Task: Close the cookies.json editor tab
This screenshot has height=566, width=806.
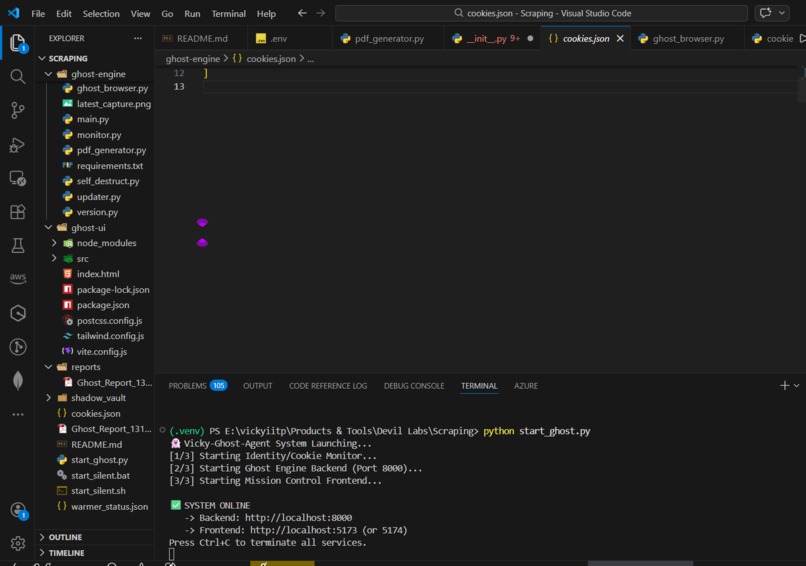Action: coord(620,39)
